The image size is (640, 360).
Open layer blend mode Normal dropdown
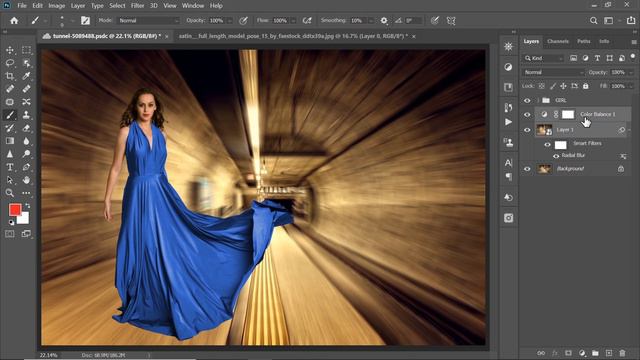554,72
